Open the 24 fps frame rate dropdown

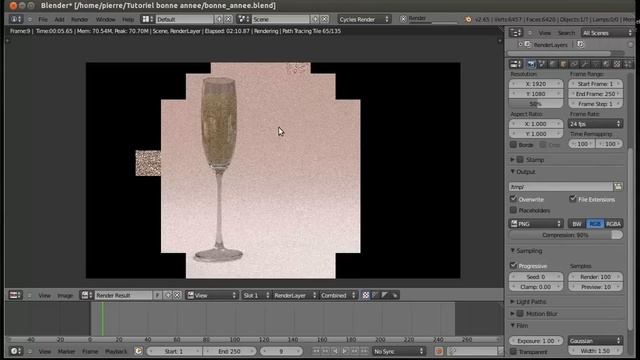596,124
